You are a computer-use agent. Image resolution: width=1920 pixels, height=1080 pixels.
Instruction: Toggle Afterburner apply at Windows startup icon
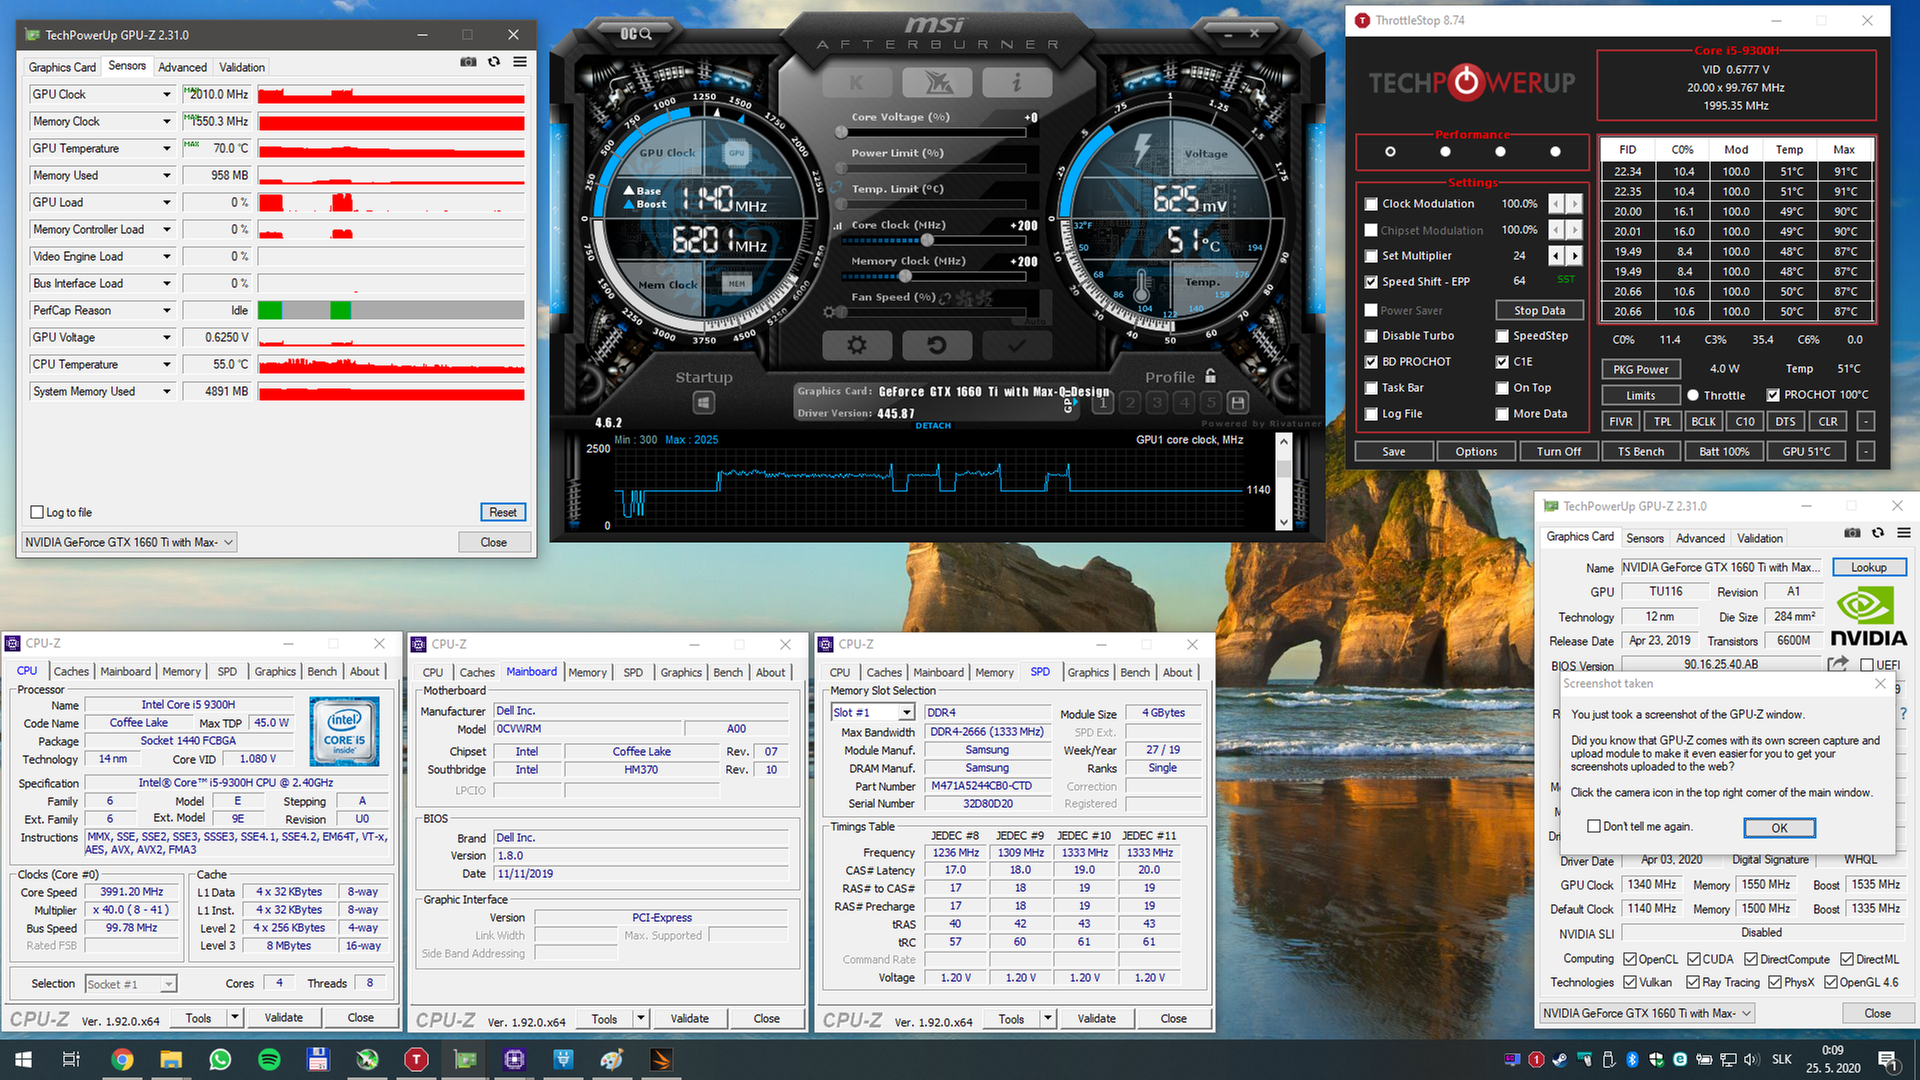coord(704,402)
